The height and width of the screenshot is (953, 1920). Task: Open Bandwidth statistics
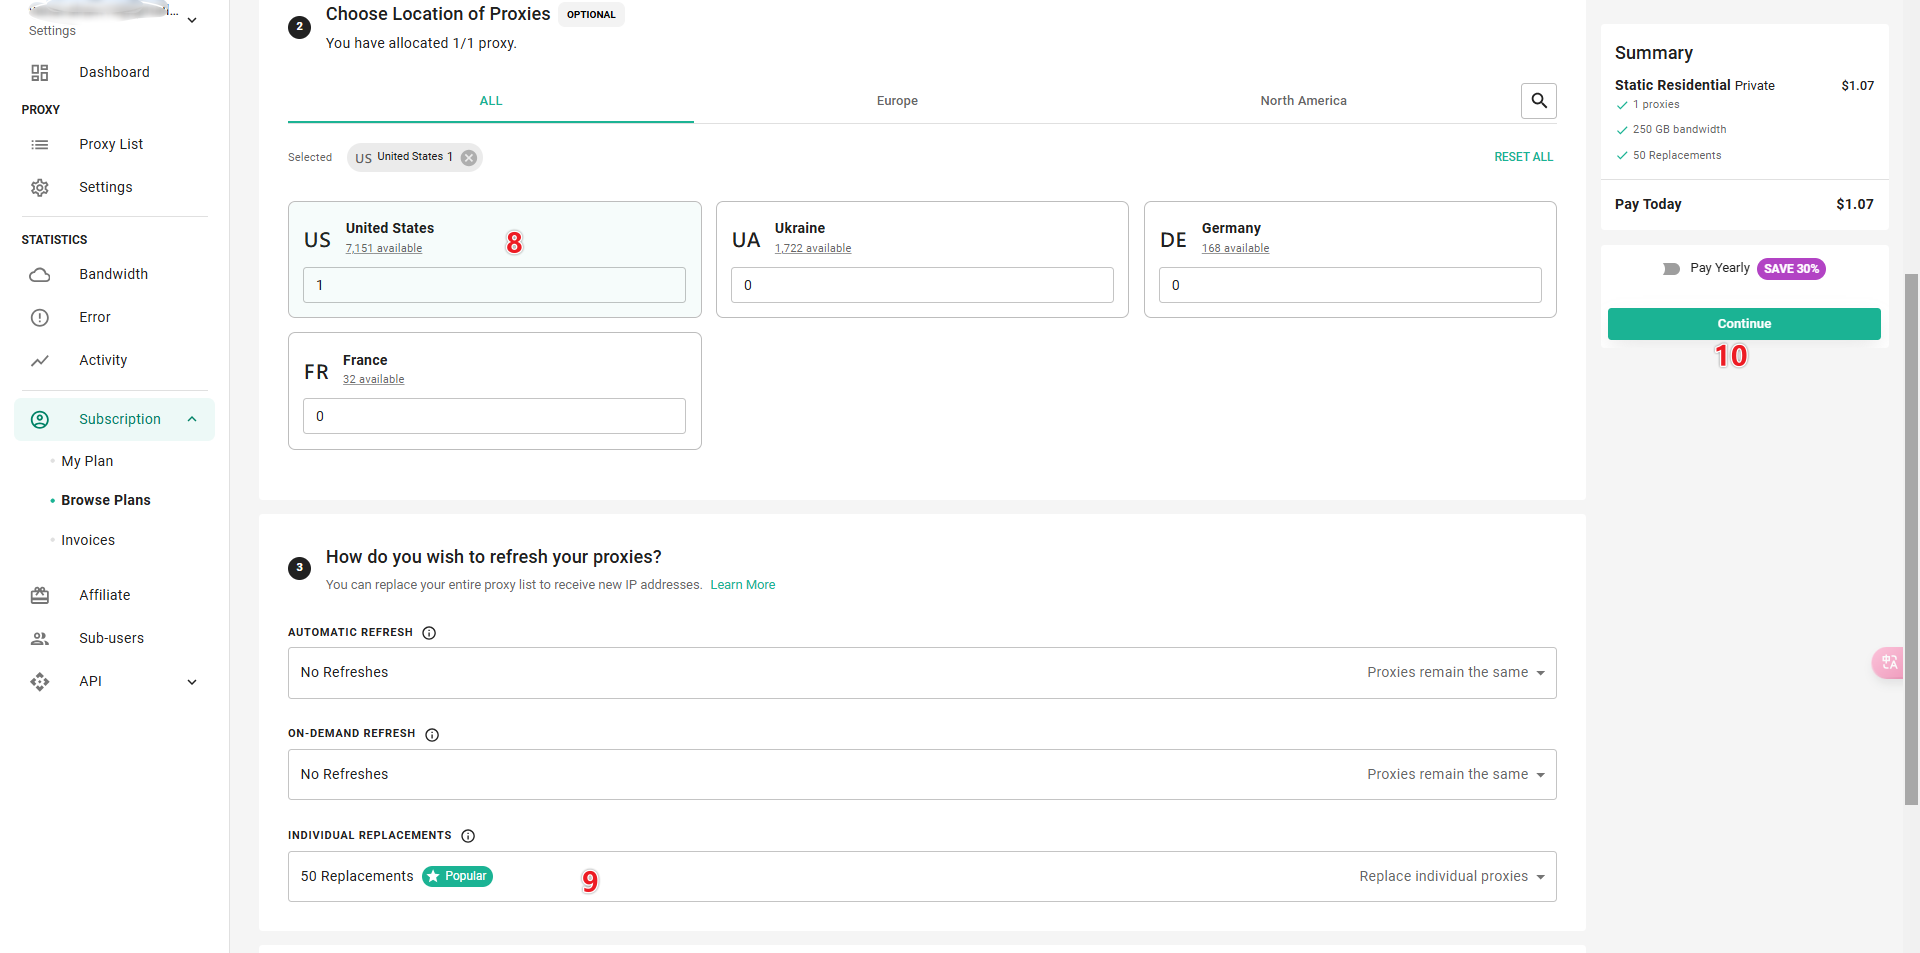tap(113, 275)
